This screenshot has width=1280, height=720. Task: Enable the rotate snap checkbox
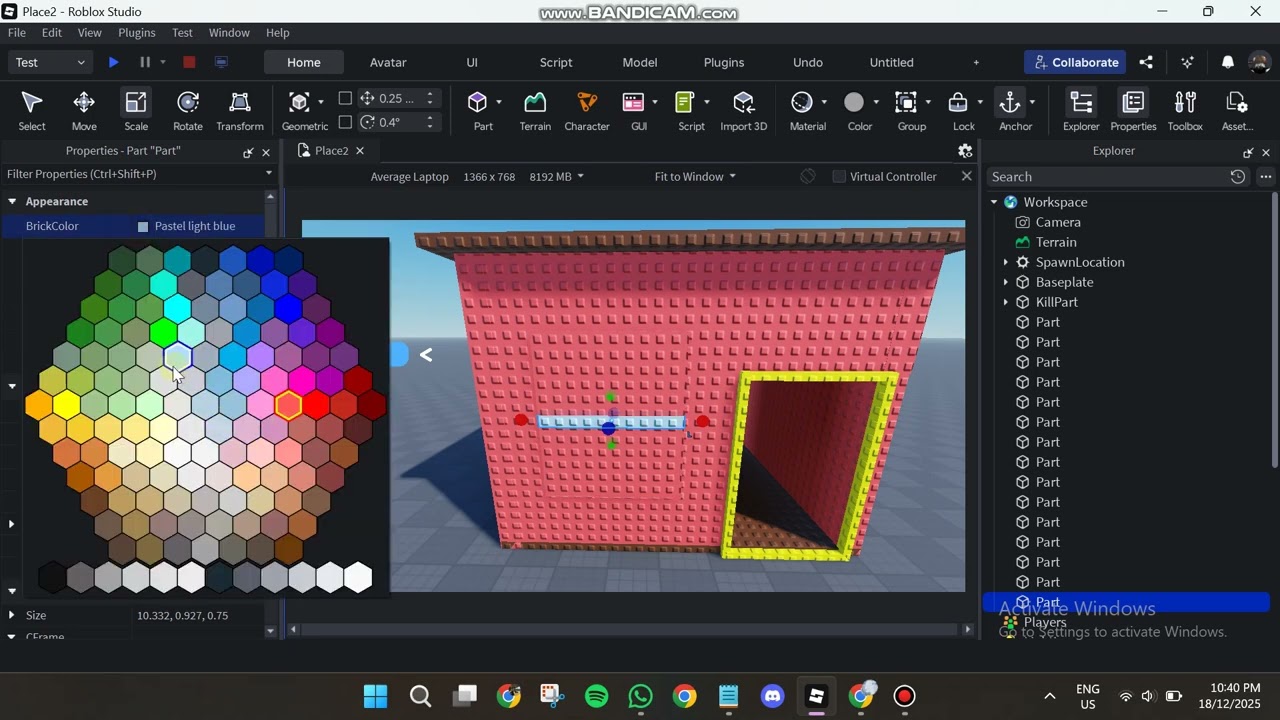coord(345,122)
